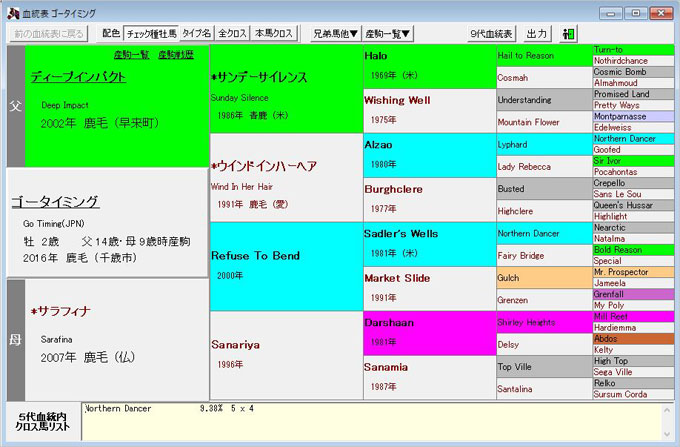
Task: Open the 産駒戦歴 link in sire cell
Action: (x=176, y=55)
